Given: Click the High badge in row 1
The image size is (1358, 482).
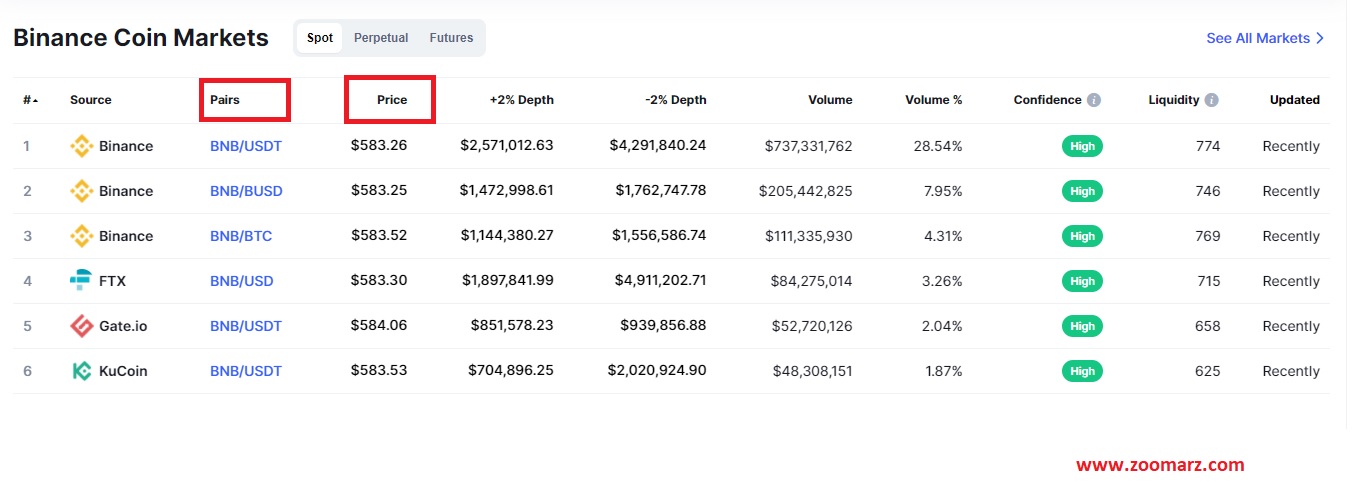Looking at the screenshot, I should click(1083, 146).
